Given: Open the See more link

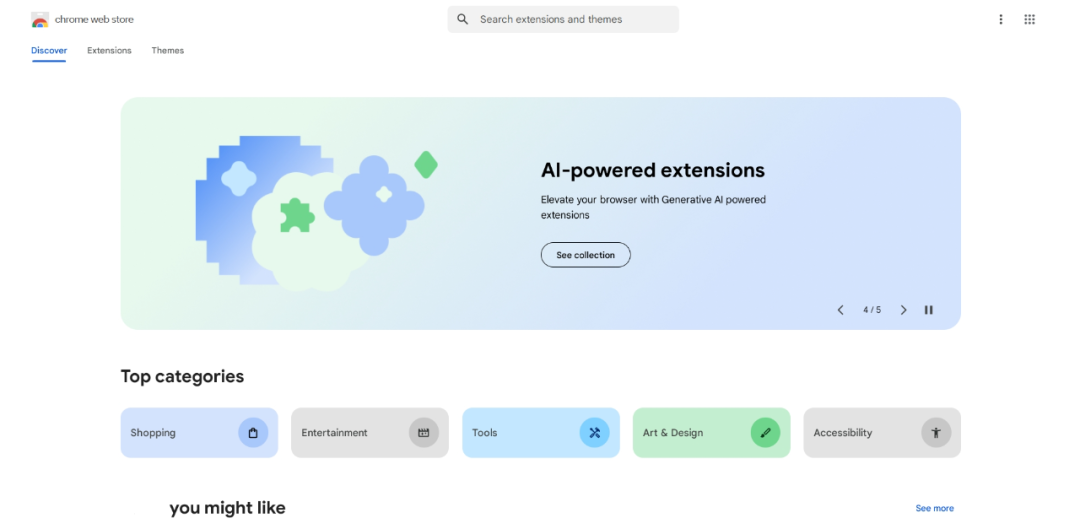Looking at the screenshot, I should (935, 508).
